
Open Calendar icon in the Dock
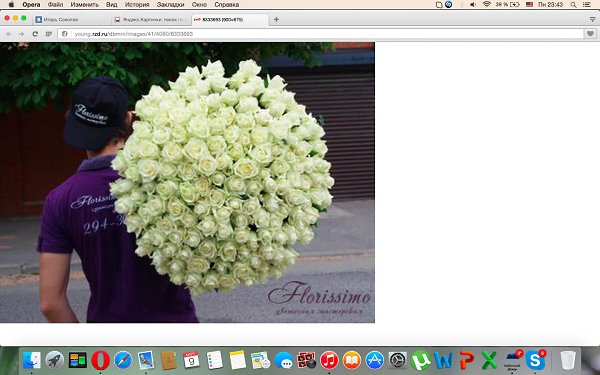[191, 360]
